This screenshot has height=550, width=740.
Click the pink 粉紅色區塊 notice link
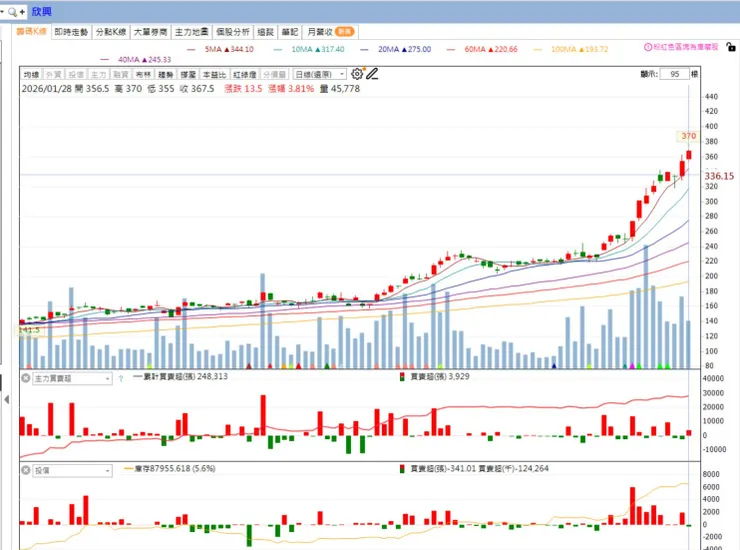[685, 47]
